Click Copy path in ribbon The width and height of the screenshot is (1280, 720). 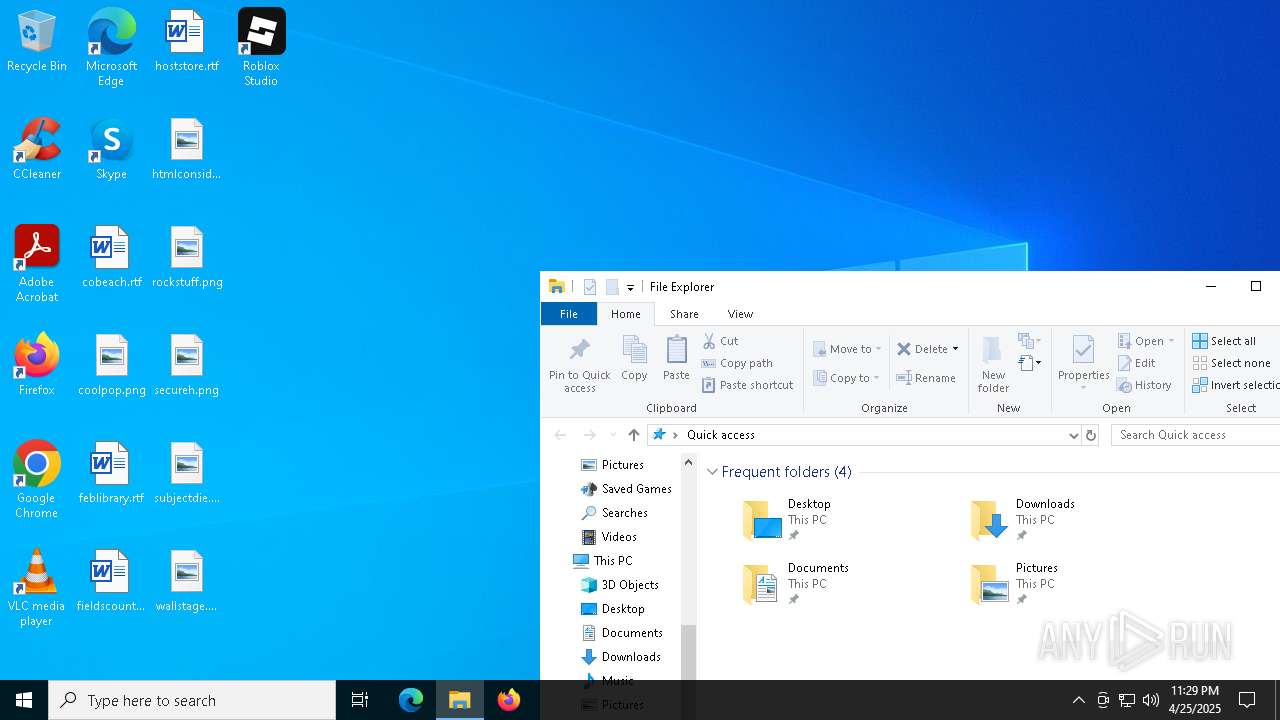click(x=737, y=363)
